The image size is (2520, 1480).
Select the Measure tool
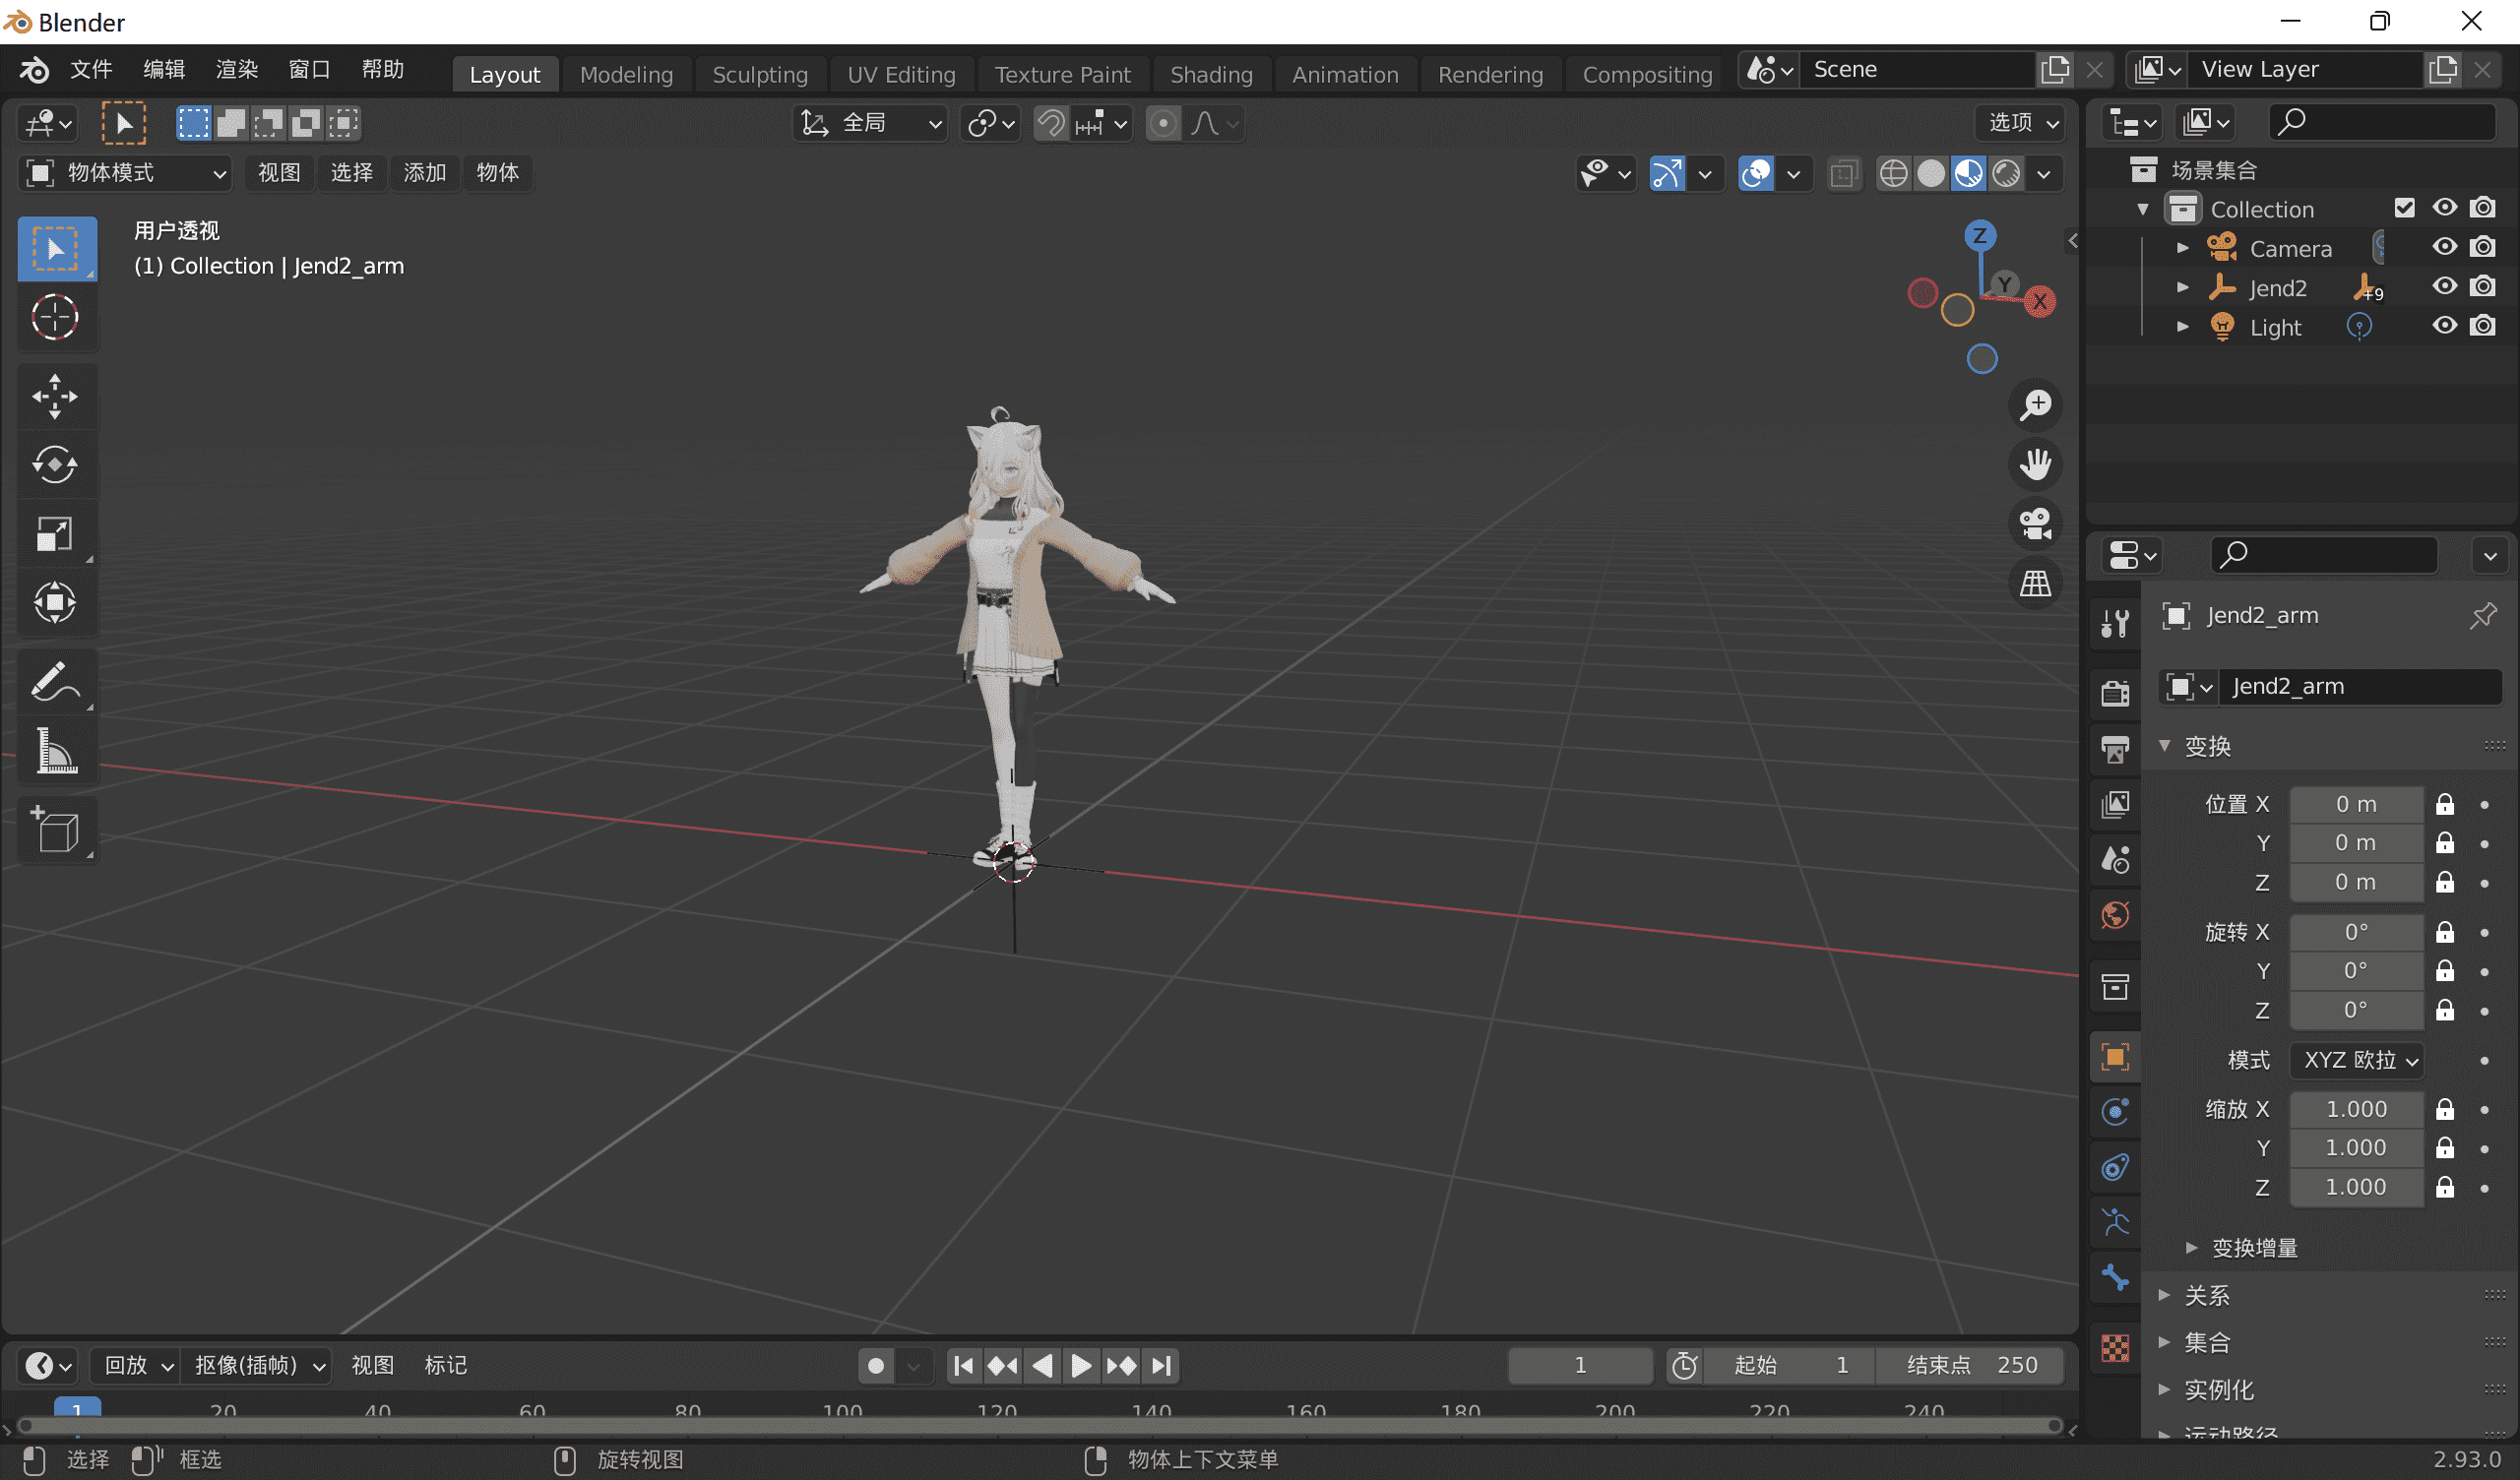point(55,751)
